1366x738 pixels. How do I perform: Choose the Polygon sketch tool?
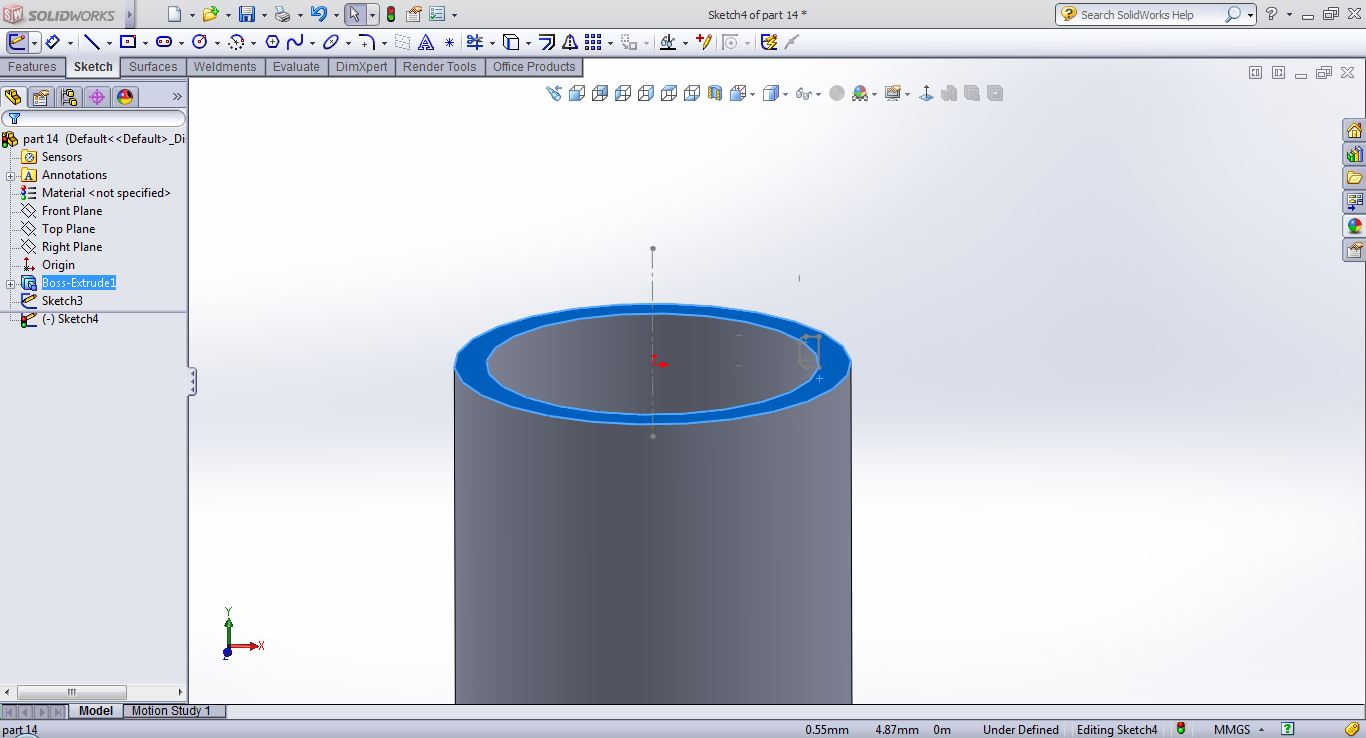point(271,42)
